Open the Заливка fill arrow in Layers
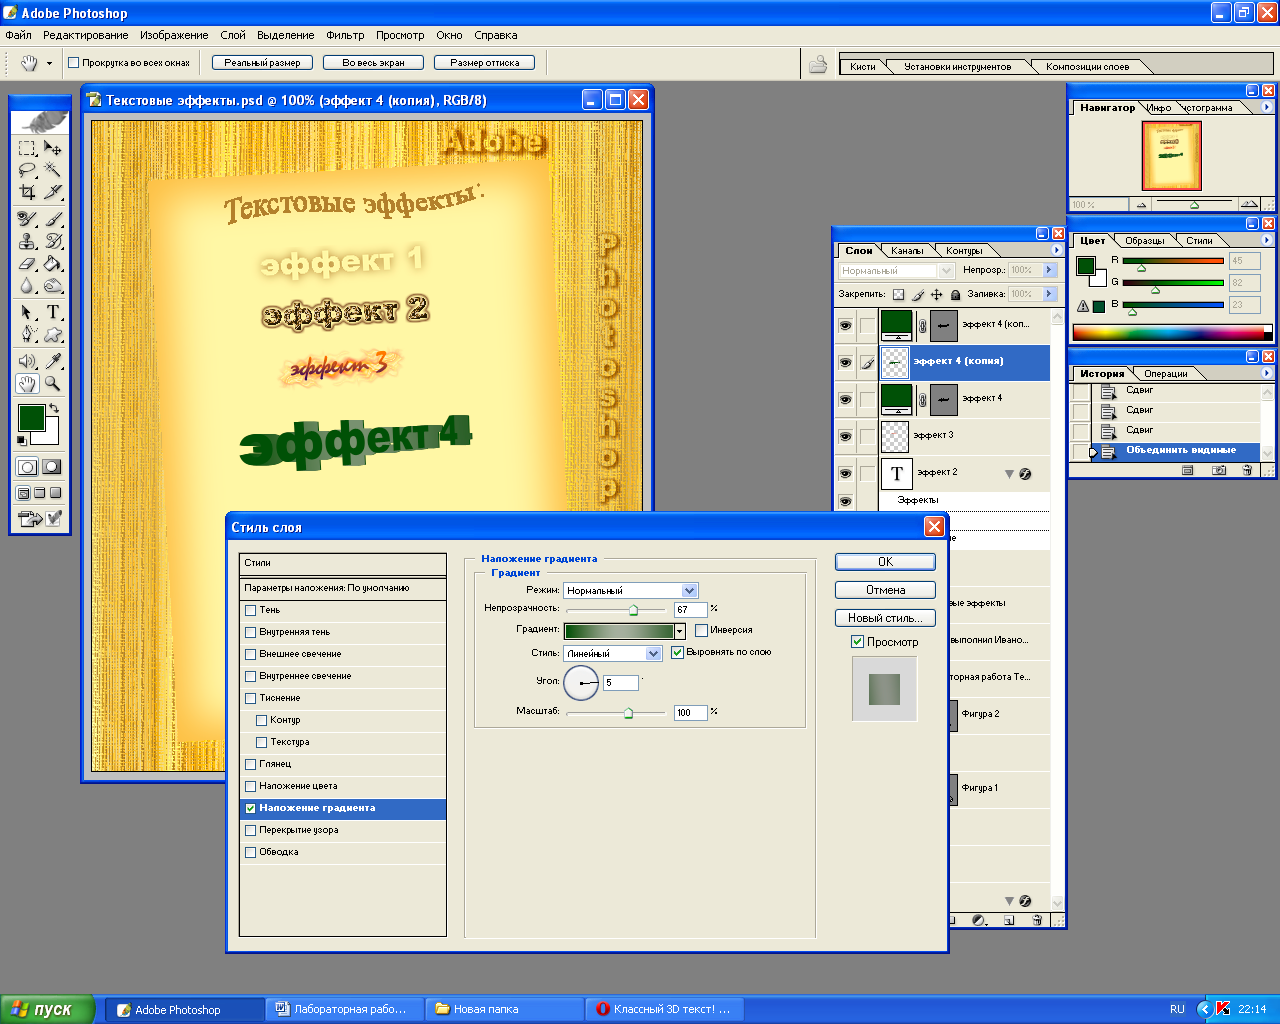1280x1024 pixels. coord(1050,294)
